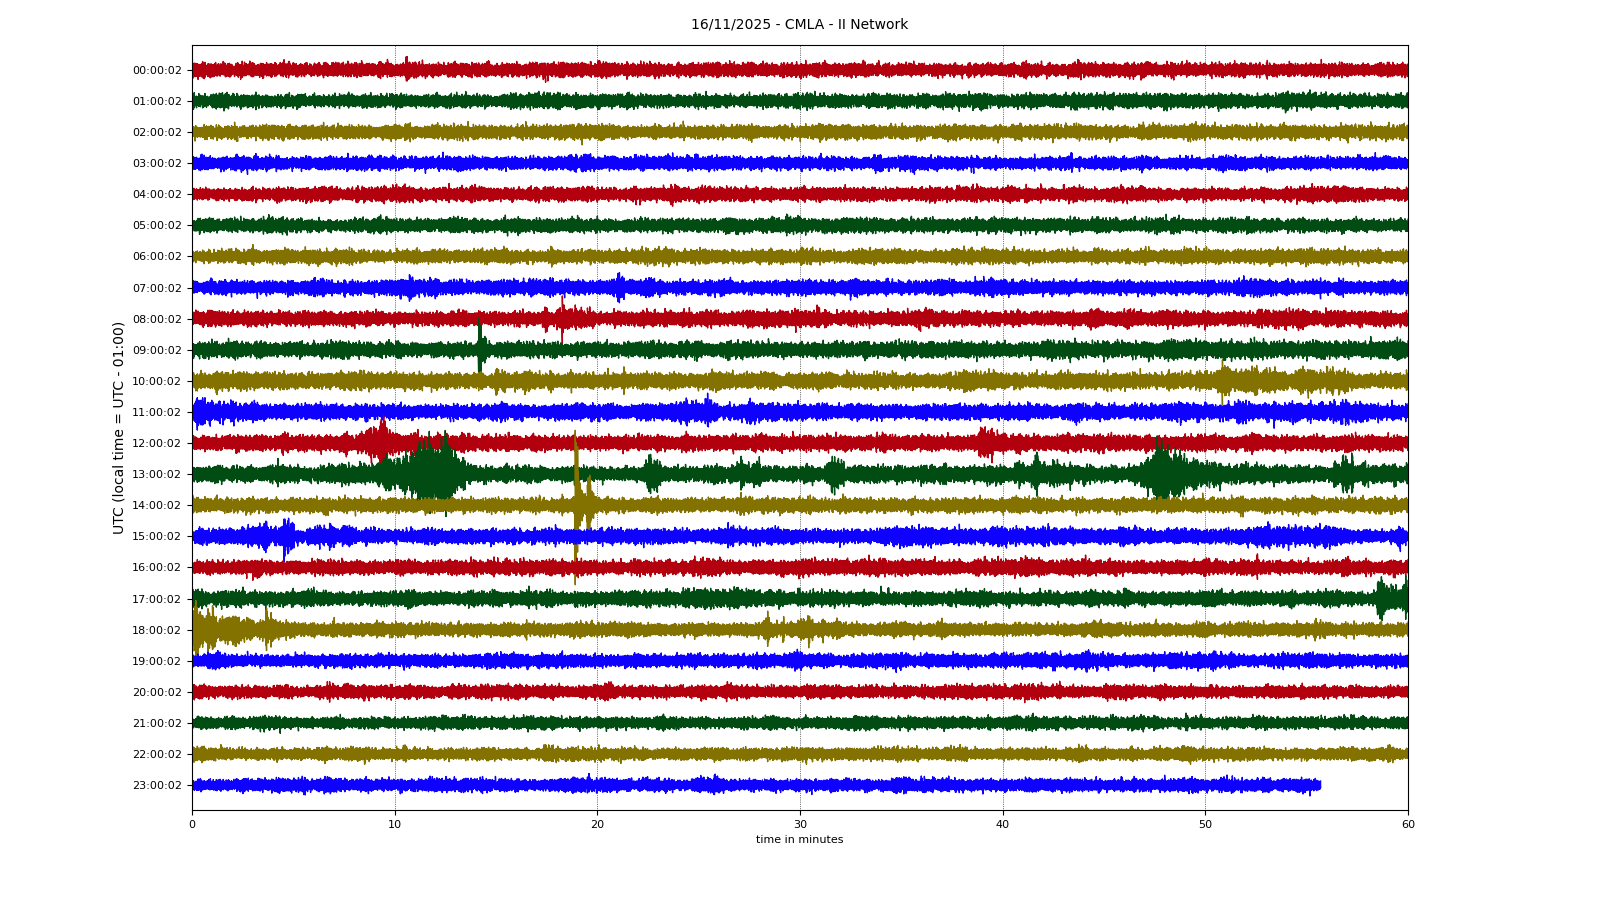
Task: Click the 30 minute tick label
Action: tap(800, 824)
